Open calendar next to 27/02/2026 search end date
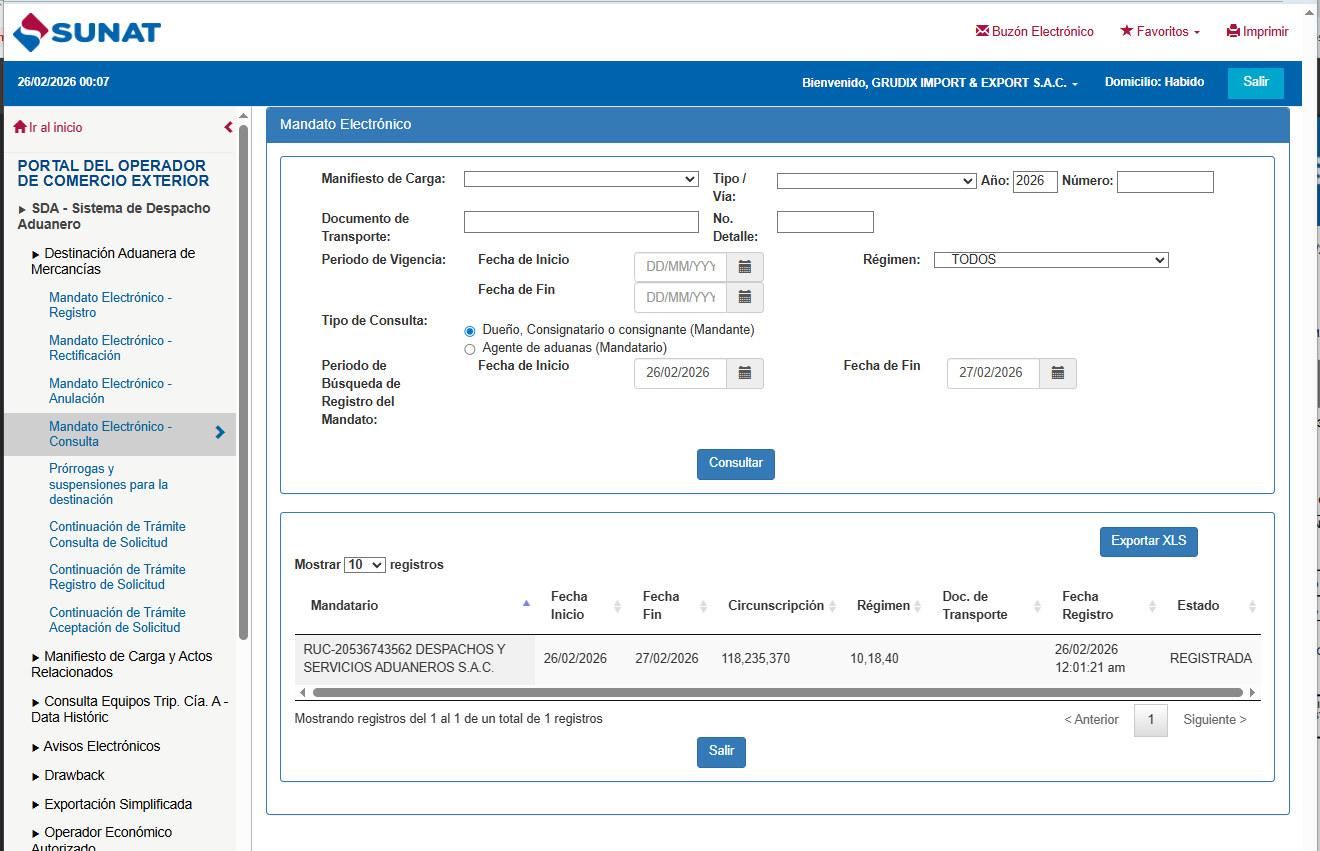 pyautogui.click(x=1058, y=373)
